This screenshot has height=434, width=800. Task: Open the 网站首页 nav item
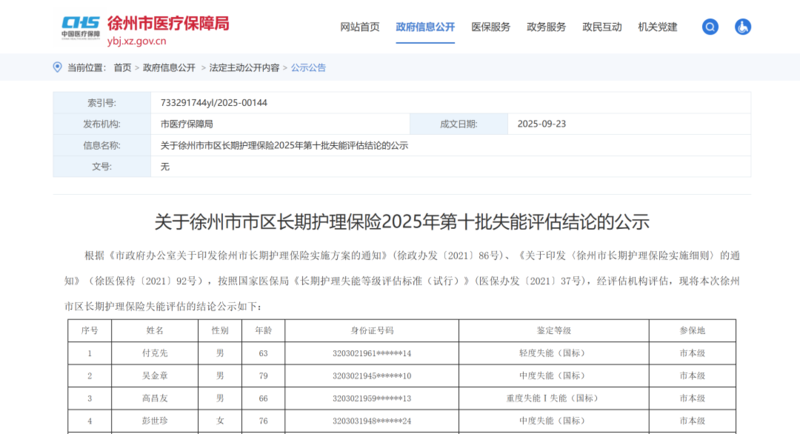pos(360,27)
